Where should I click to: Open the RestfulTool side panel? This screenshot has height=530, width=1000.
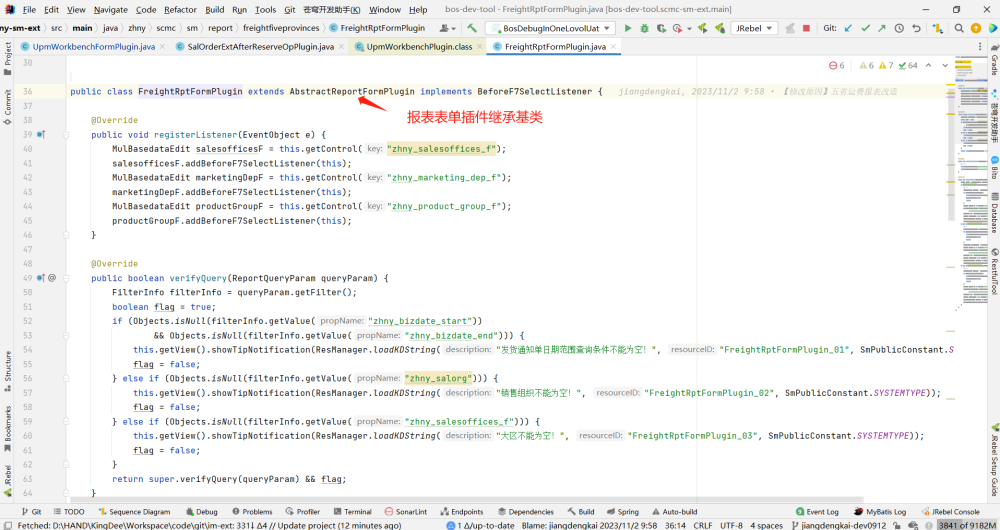[x=994, y=272]
